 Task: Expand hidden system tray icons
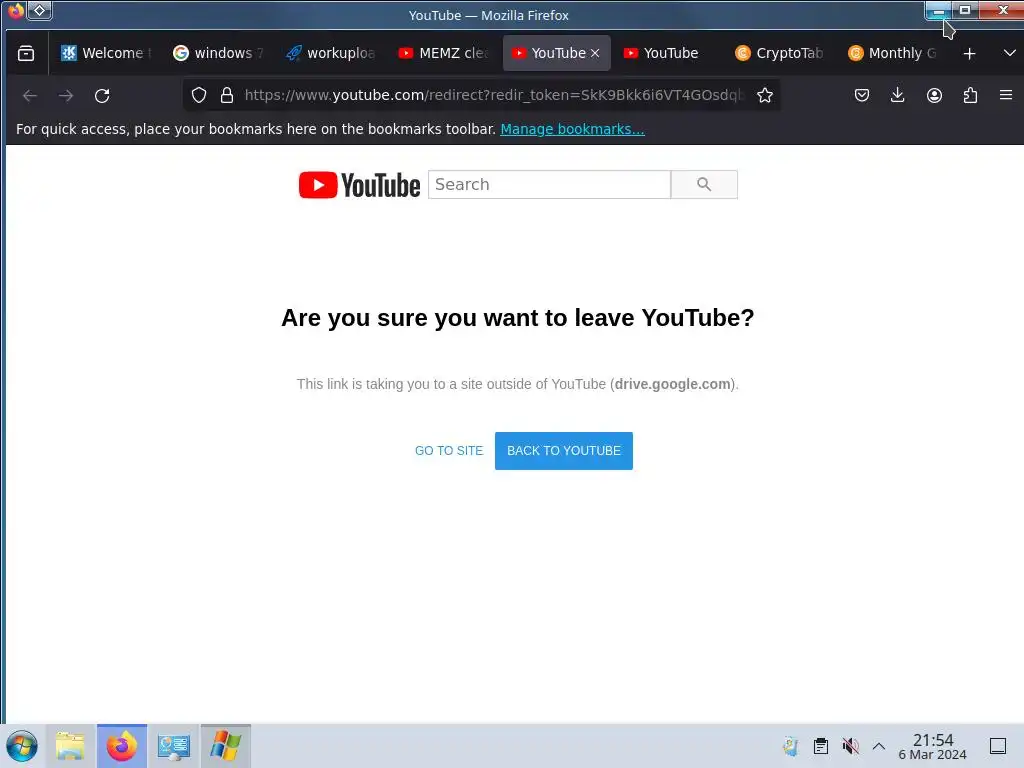(x=879, y=746)
